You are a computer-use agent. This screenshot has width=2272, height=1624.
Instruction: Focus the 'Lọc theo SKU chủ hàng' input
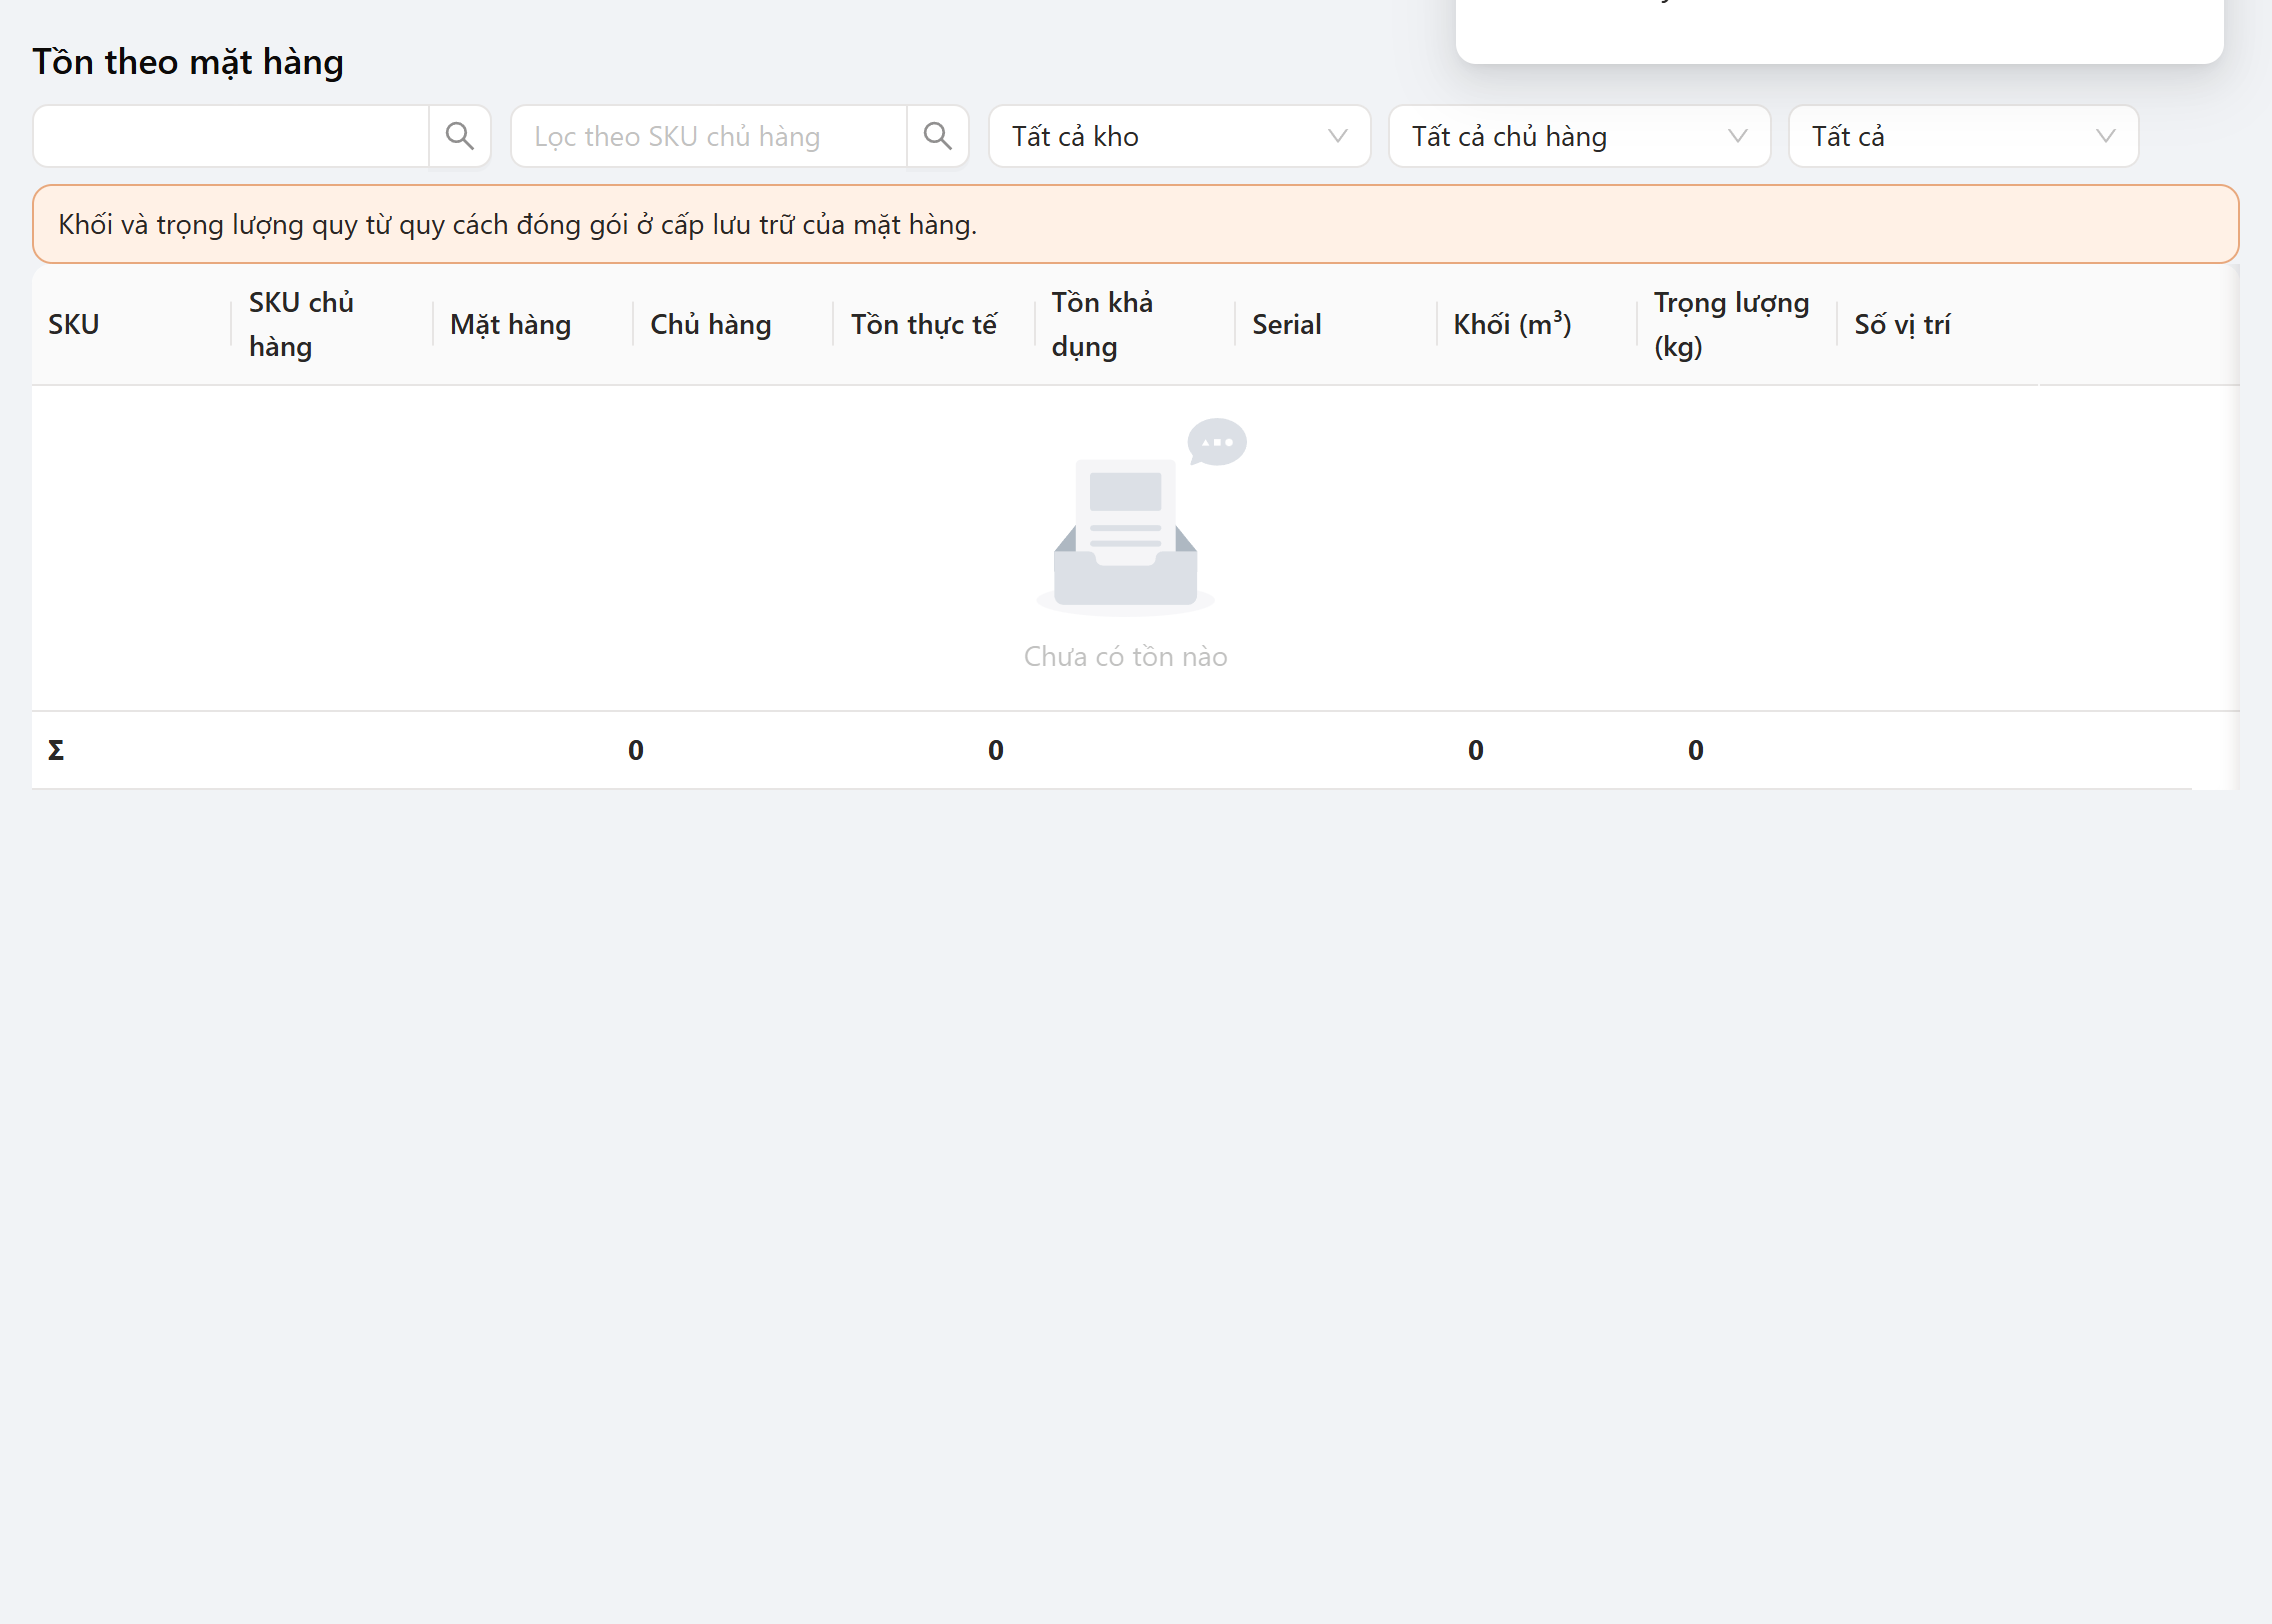tap(709, 136)
